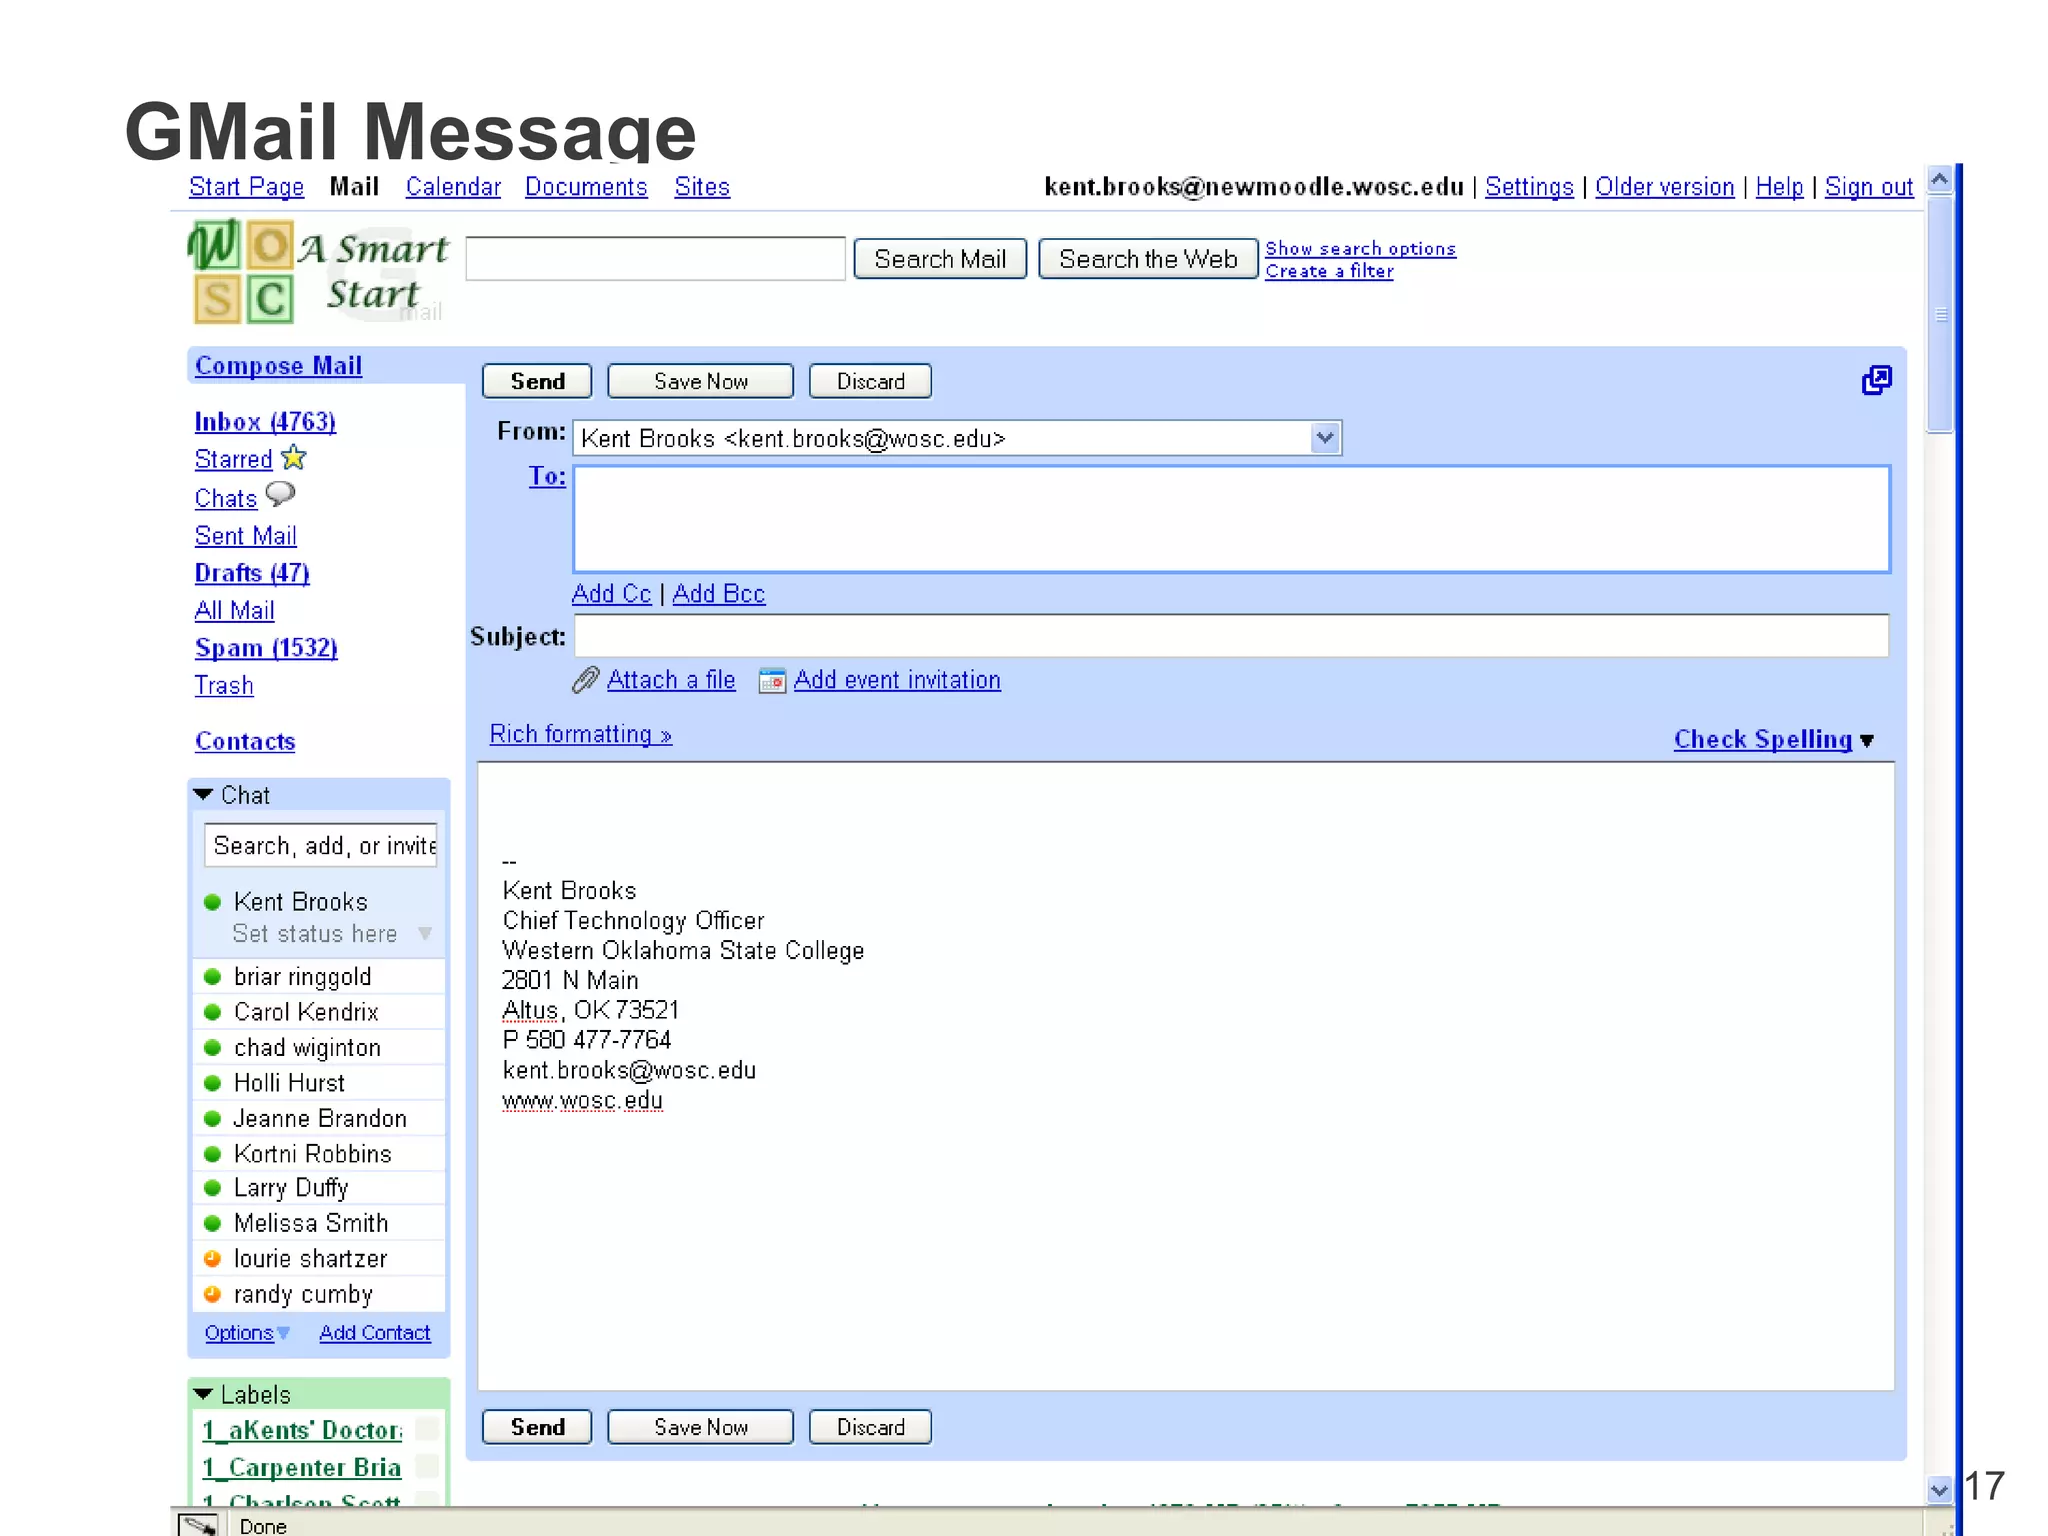Image resolution: width=2048 pixels, height=1536 pixels.
Task: Click the scroll up arrow of the page
Action: click(1939, 180)
